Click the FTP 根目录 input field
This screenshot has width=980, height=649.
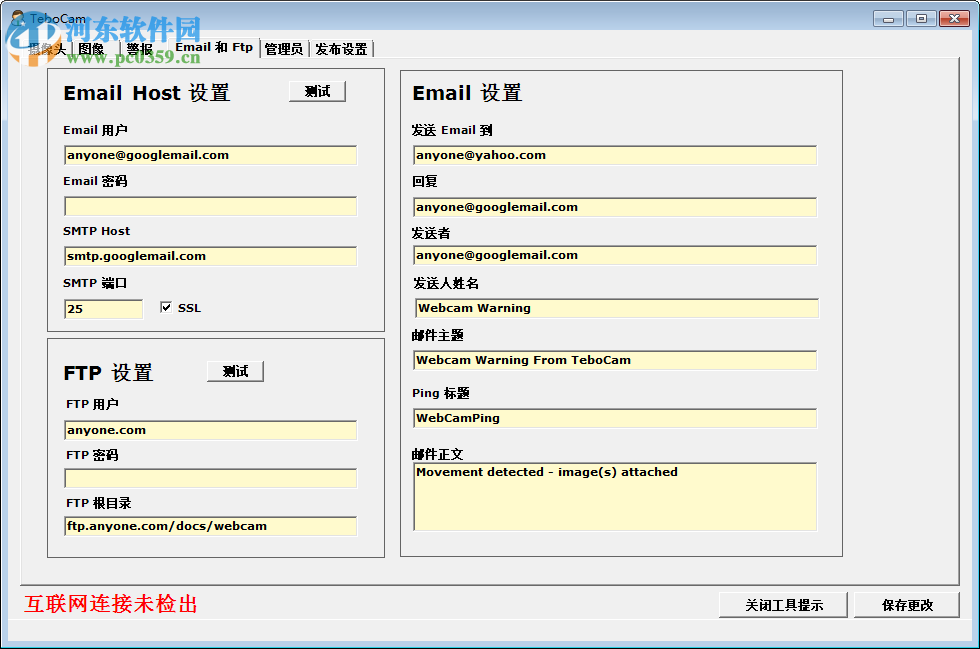pyautogui.click(x=211, y=526)
